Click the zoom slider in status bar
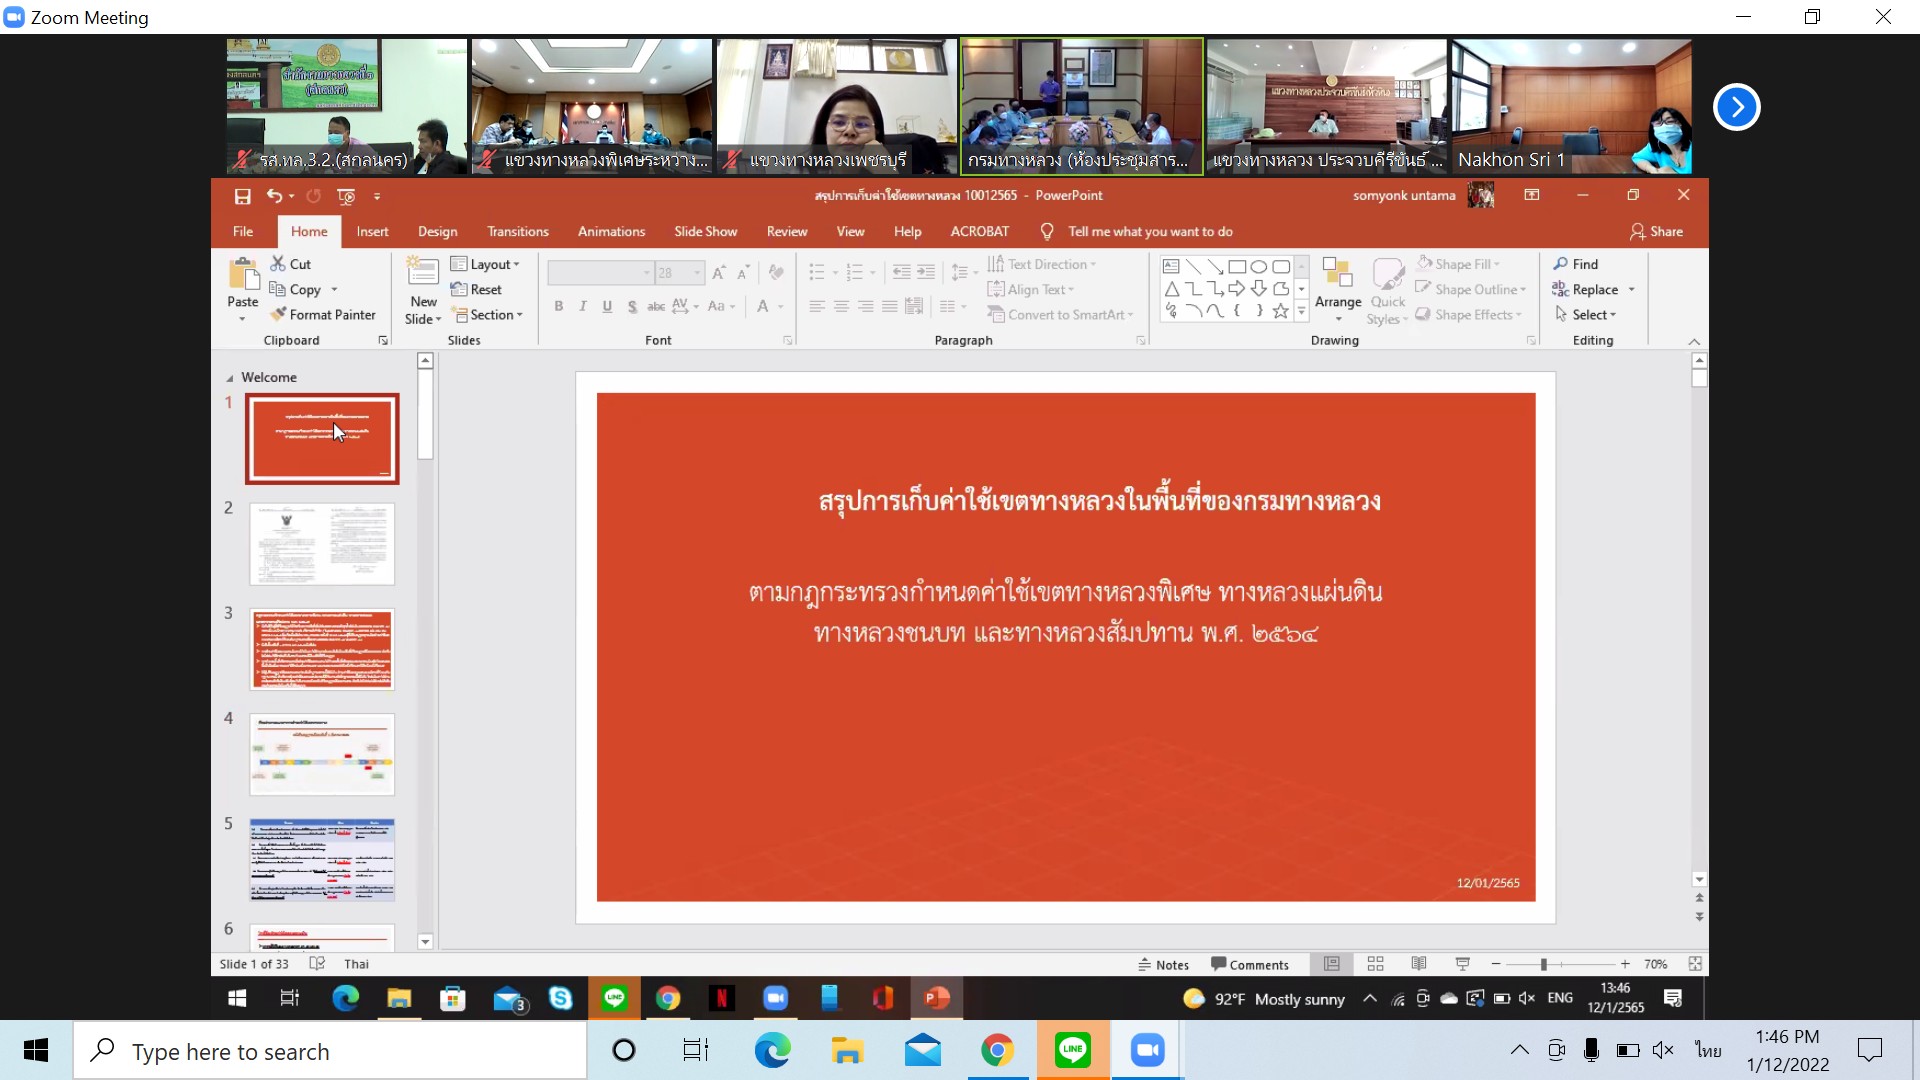Image resolution: width=1920 pixels, height=1080 pixels. 1544,964
